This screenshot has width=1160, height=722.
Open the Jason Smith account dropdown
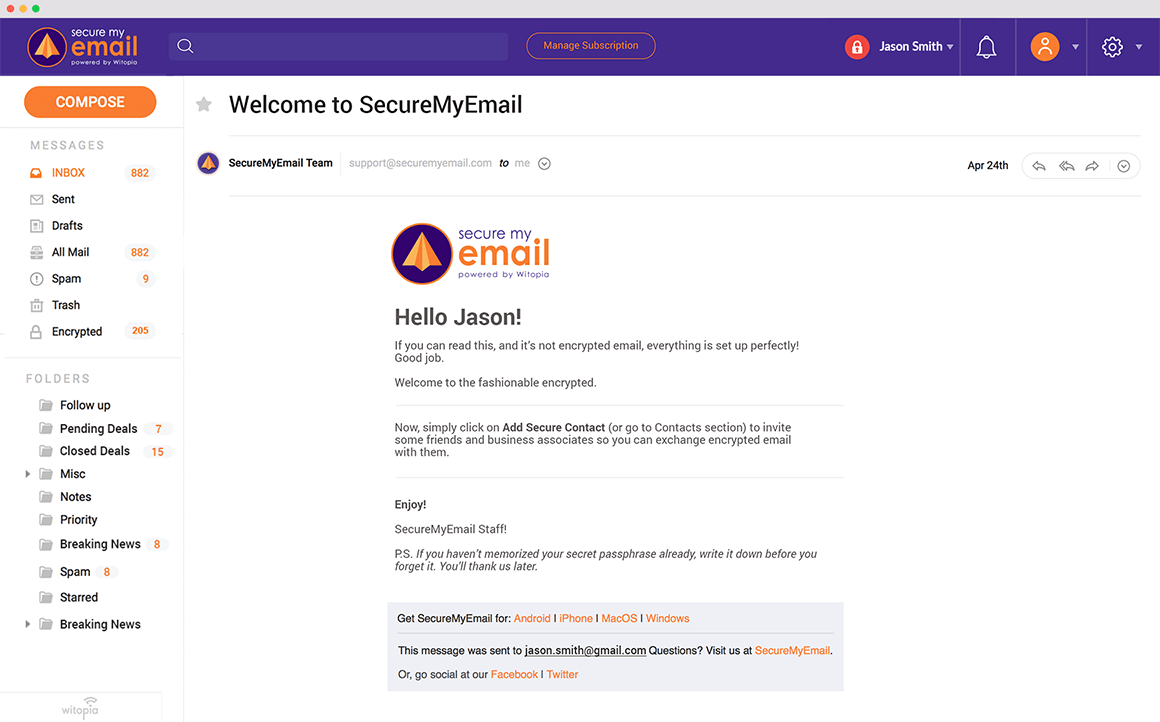pyautogui.click(x=914, y=46)
